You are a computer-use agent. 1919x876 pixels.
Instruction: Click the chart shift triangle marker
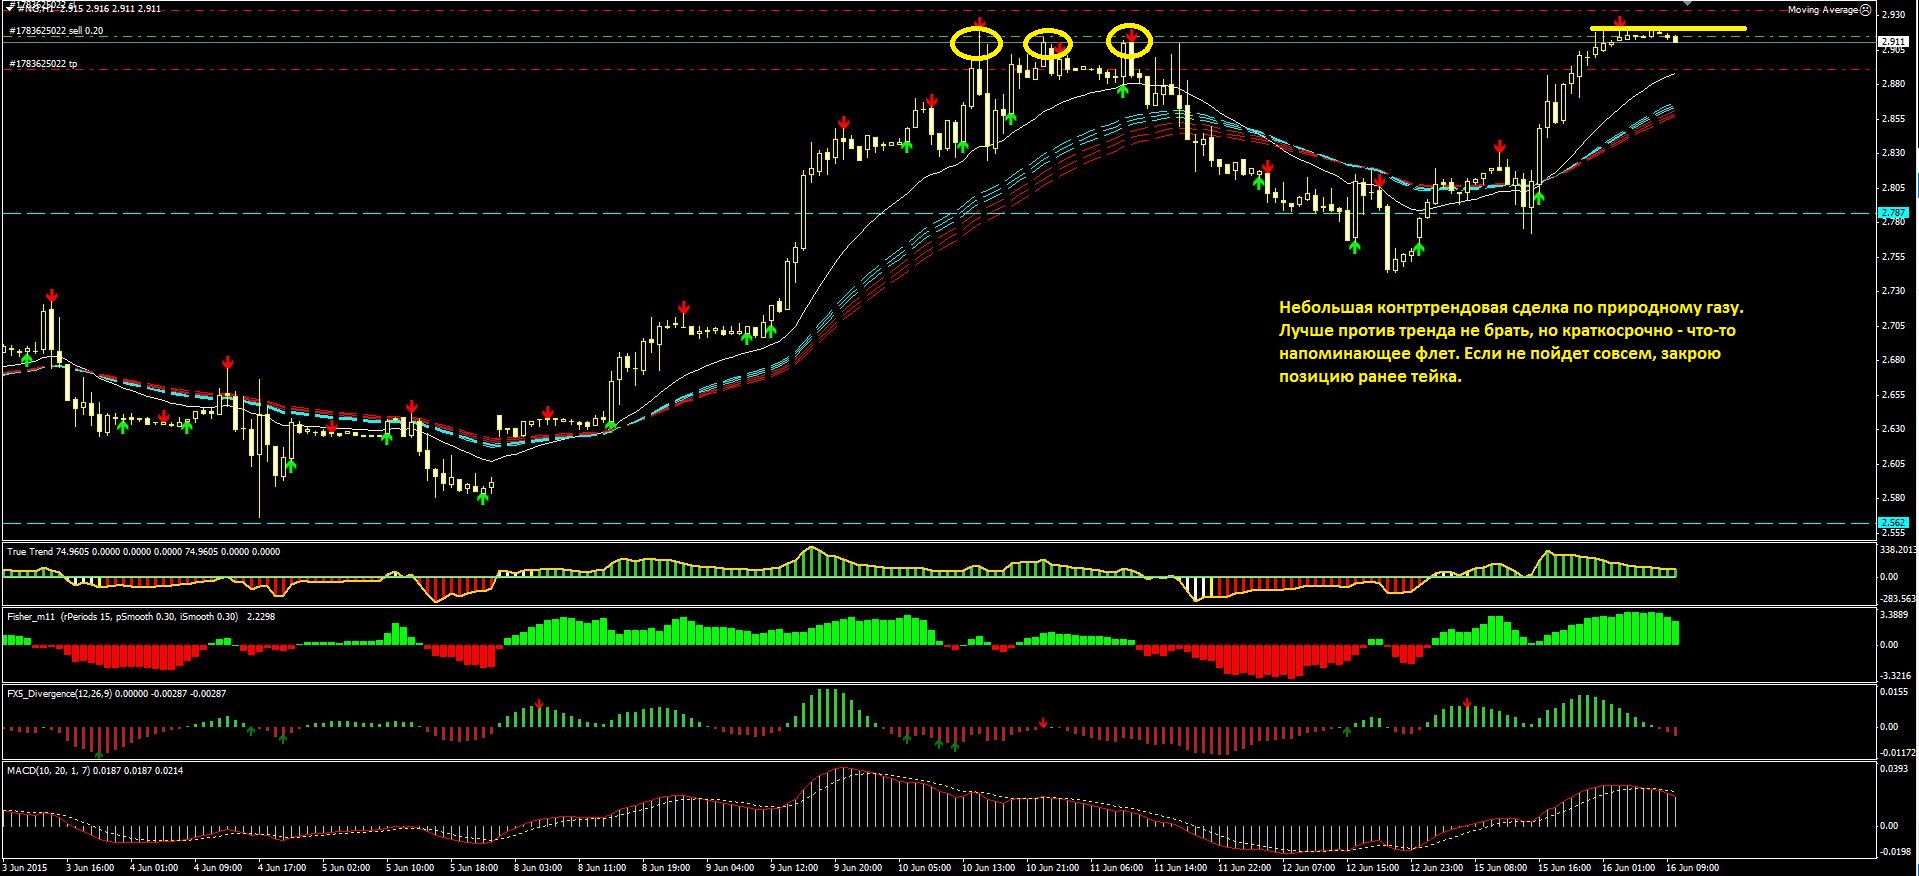click(x=1686, y=3)
